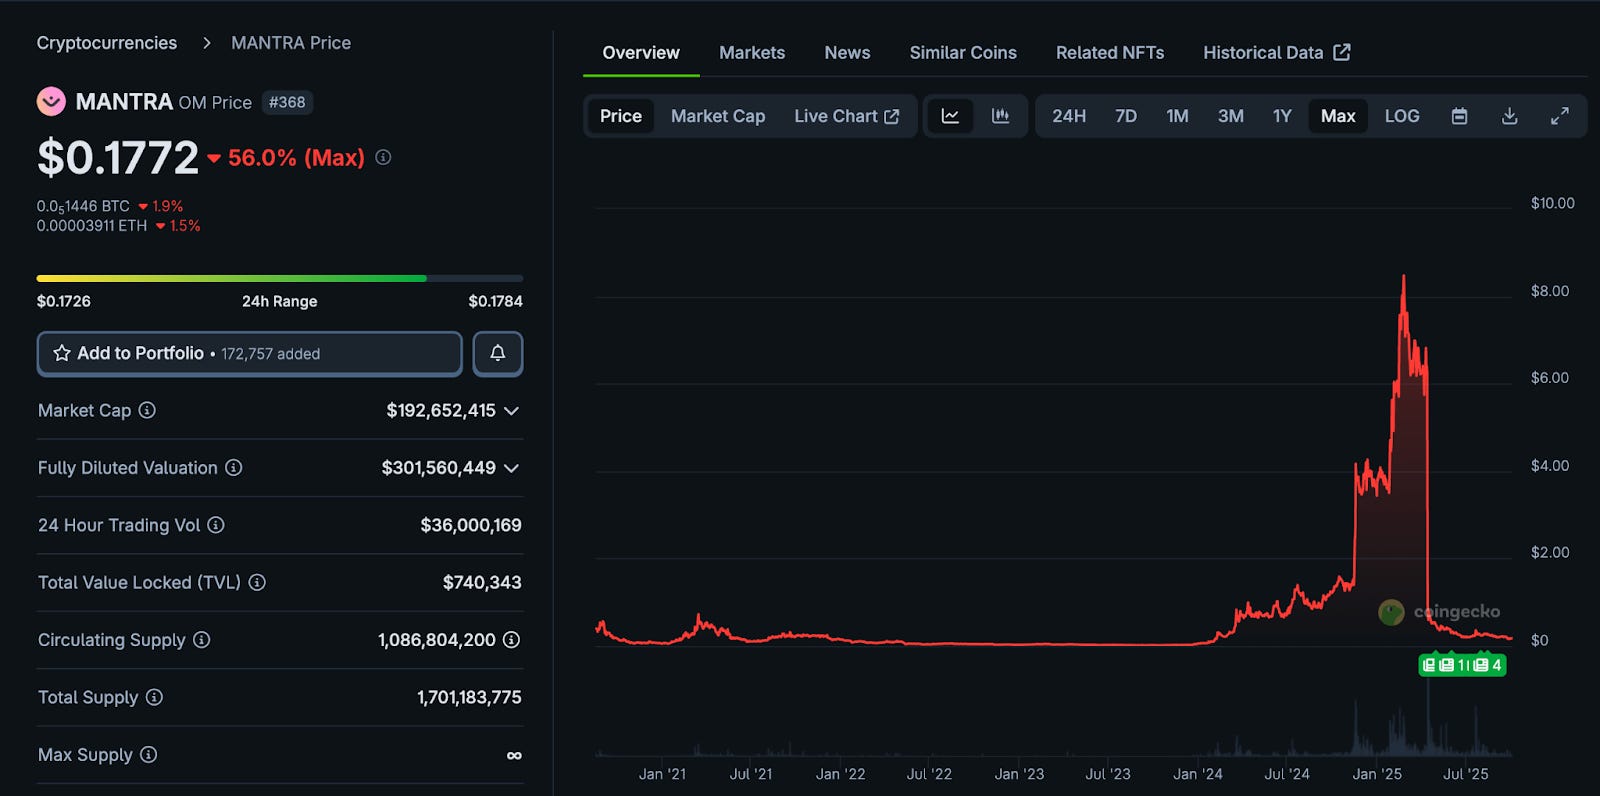The image size is (1600, 796).
Task: Click the bell price alert icon
Action: coord(498,353)
